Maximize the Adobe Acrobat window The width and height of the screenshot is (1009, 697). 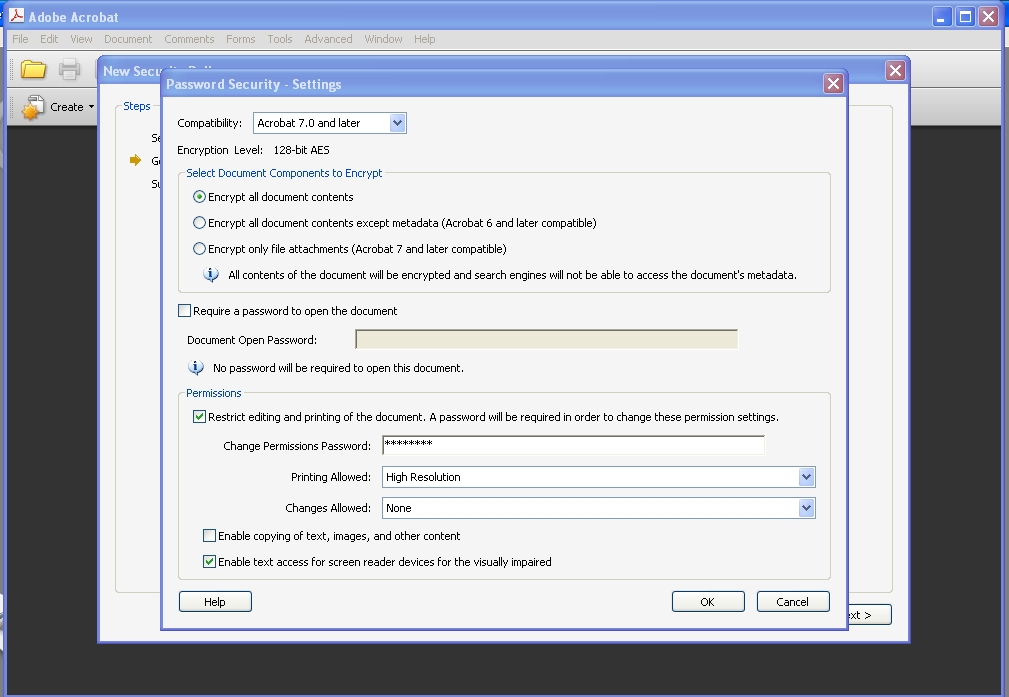(965, 17)
